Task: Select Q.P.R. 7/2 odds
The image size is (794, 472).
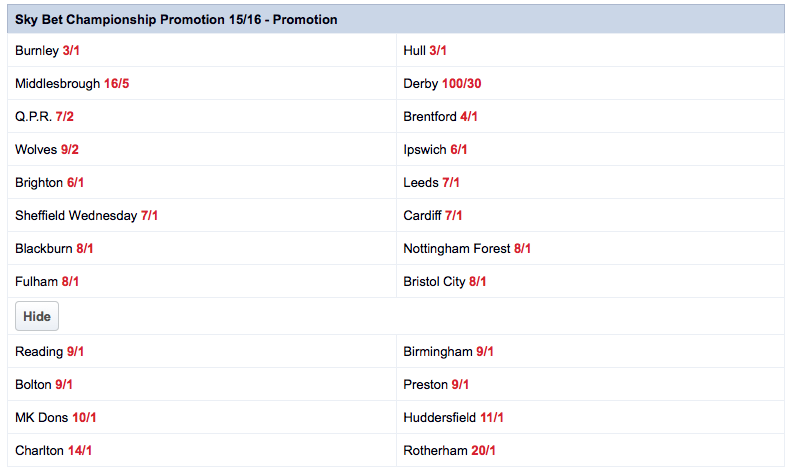Action: (65, 116)
